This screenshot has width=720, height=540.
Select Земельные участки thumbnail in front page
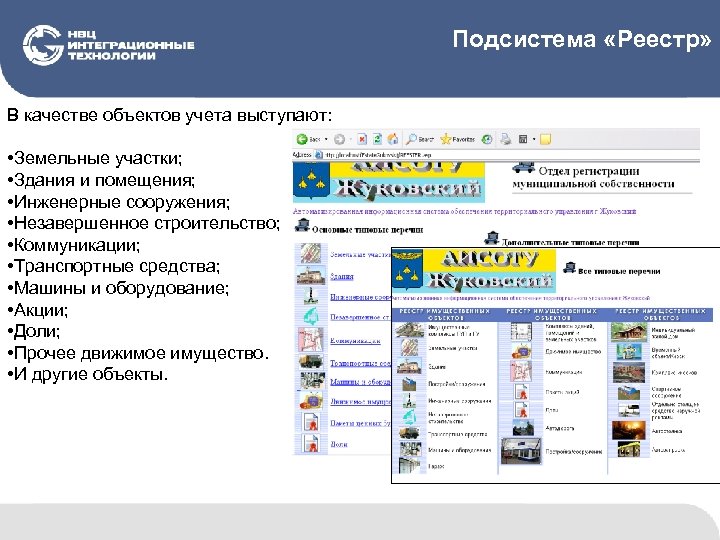[x=410, y=348]
